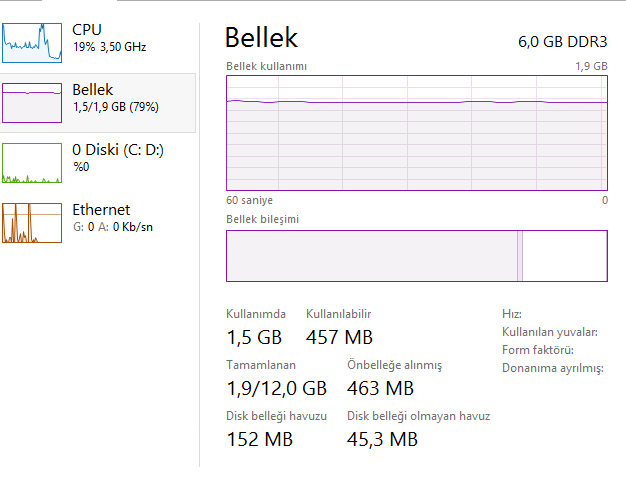Click the Kullanılabilir 457 MB value
The height and width of the screenshot is (480, 626).
pos(339,337)
